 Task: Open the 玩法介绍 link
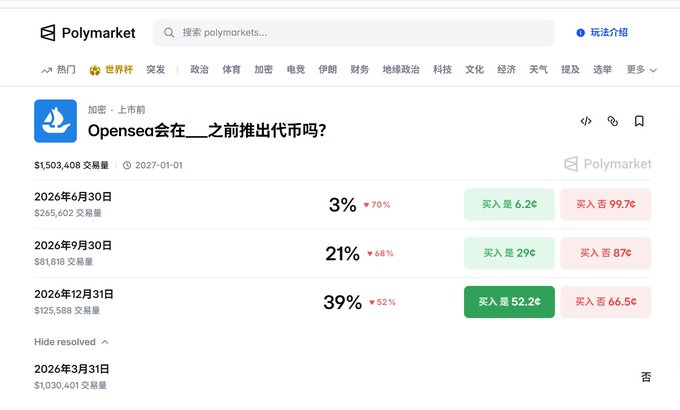pyautogui.click(x=609, y=33)
